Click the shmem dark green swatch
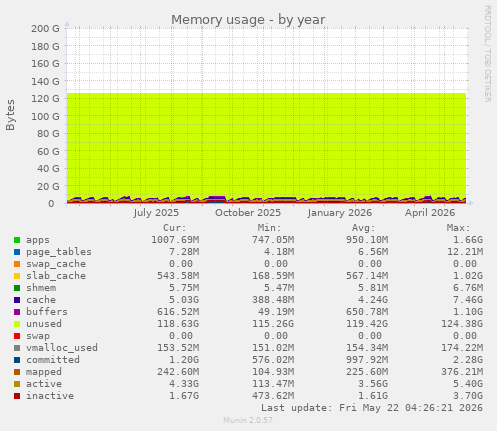The height and width of the screenshot is (431, 497). (x=17, y=288)
